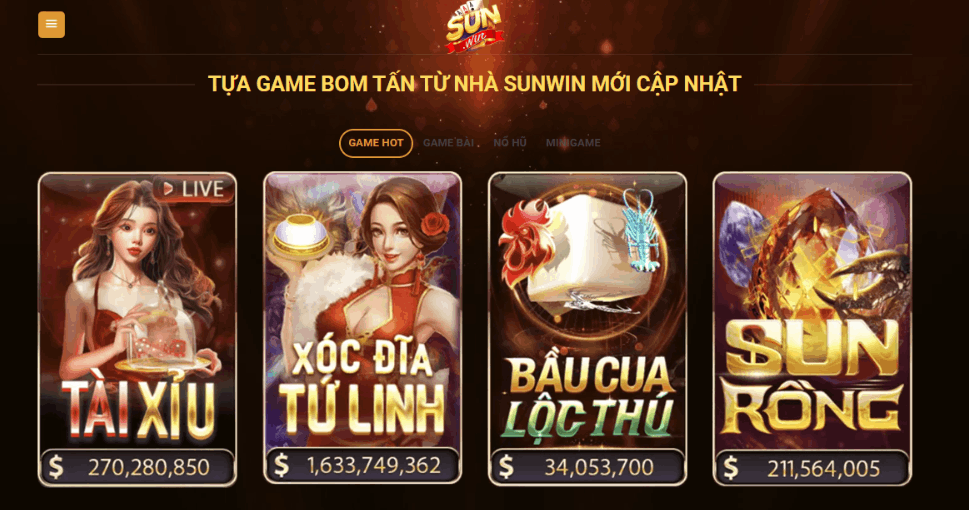Screen dimensions: 969x510
Task: Click the dollar icon under Tài Xỉu
Action: pyautogui.click(x=56, y=467)
